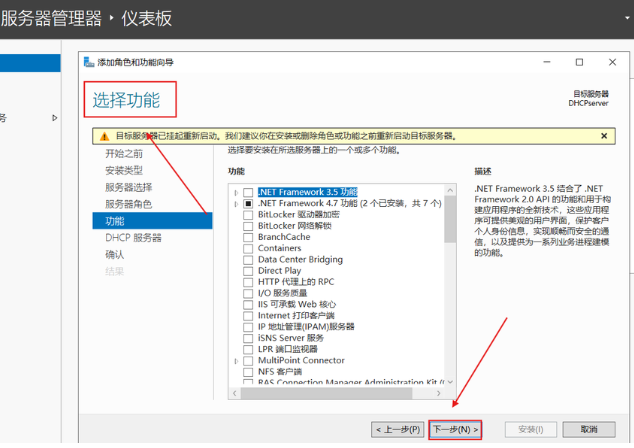Screen dimensions: 634x448
Task: Jump to the 安装类型 step
Action: [124, 170]
